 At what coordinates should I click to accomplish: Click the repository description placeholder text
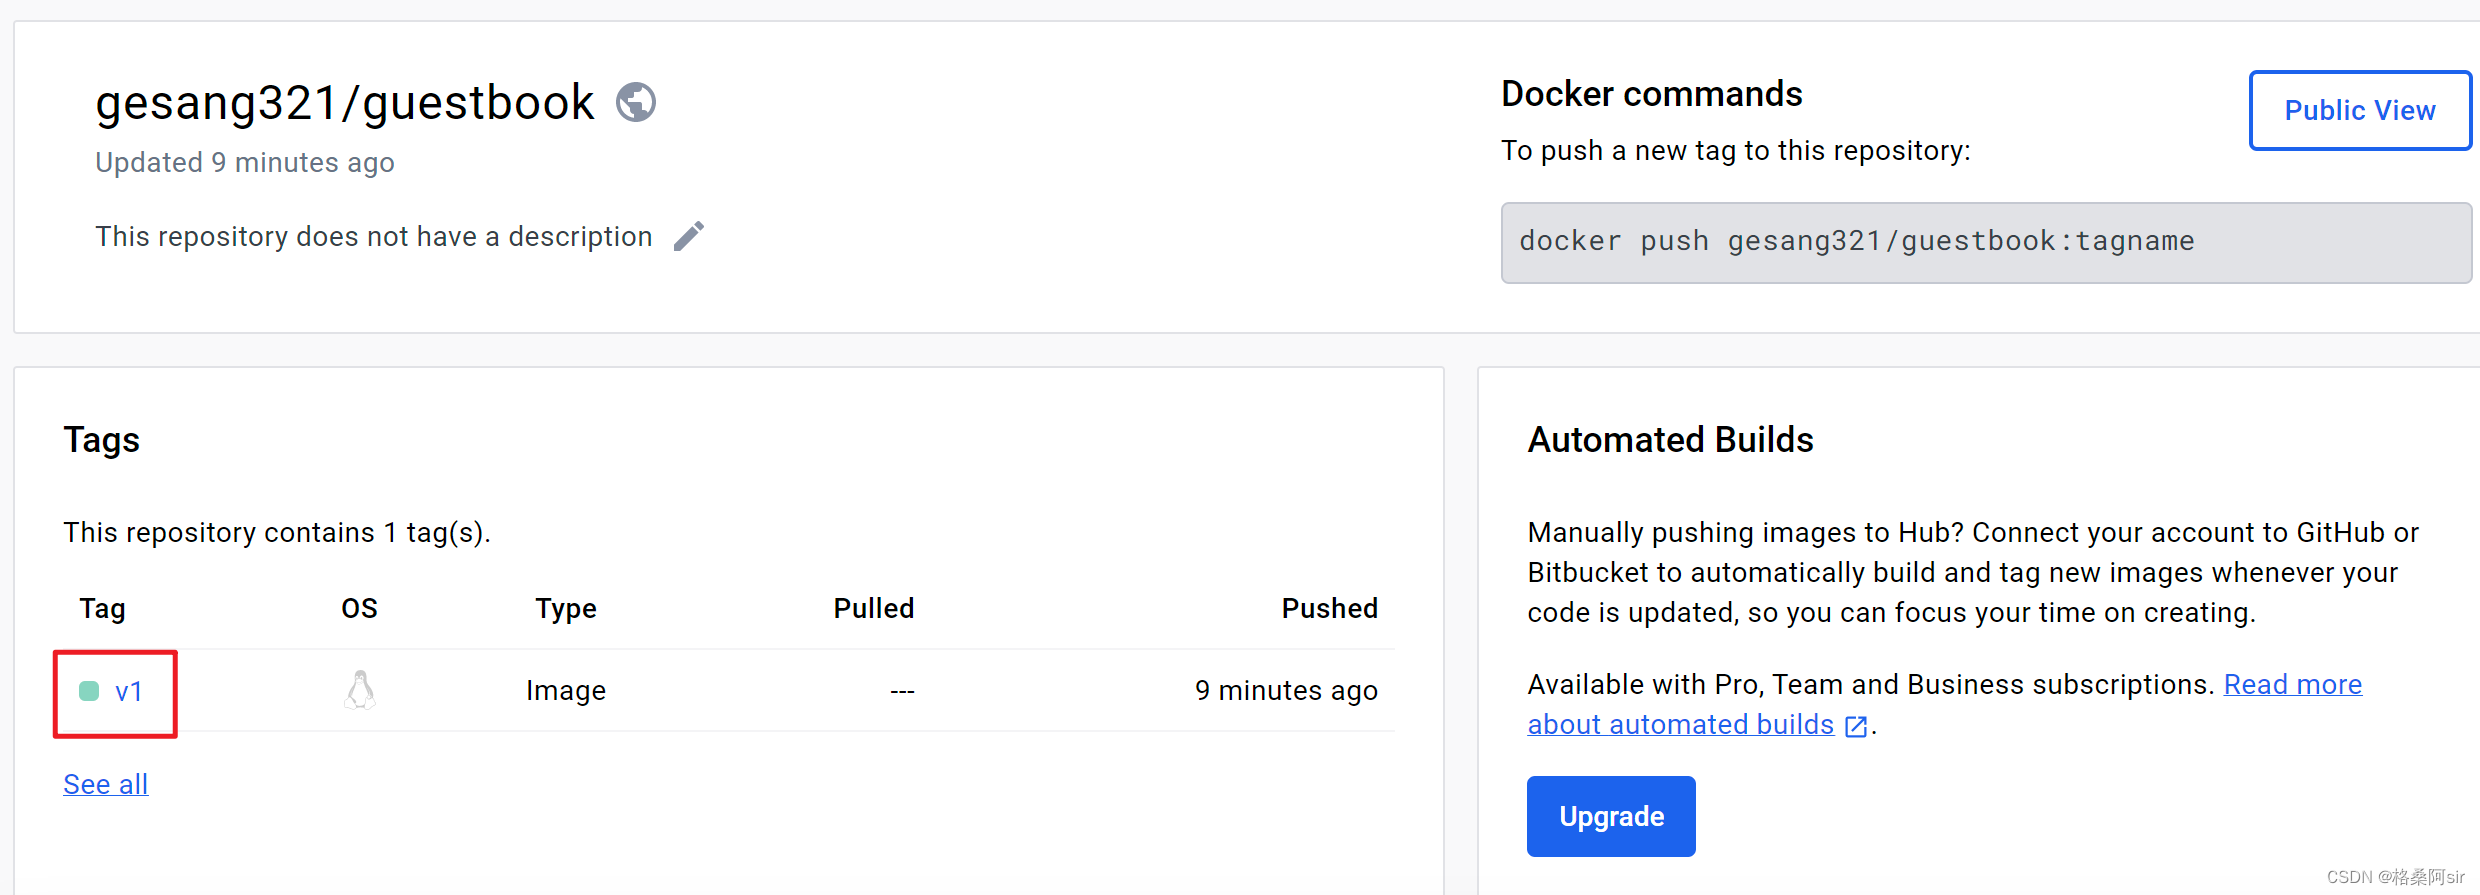373,237
